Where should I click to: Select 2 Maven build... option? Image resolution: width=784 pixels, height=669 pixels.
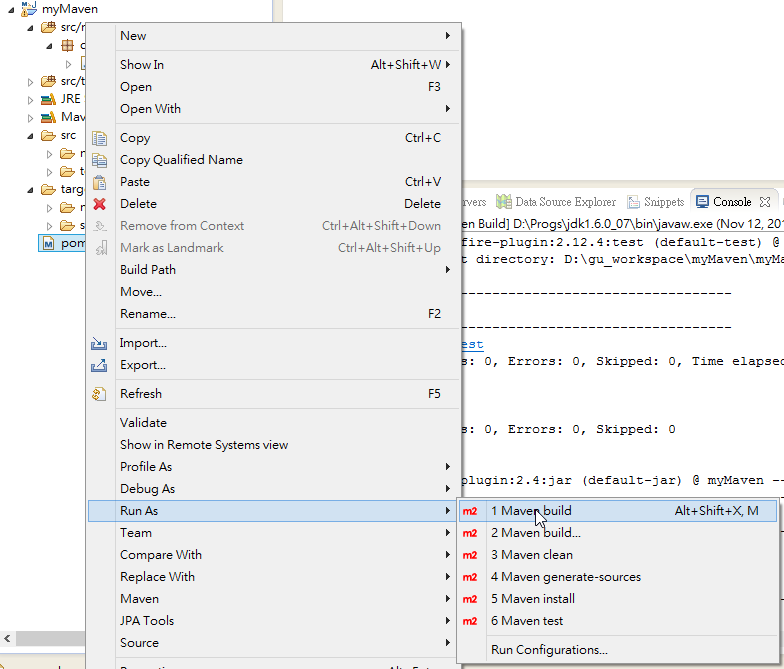tap(618, 533)
